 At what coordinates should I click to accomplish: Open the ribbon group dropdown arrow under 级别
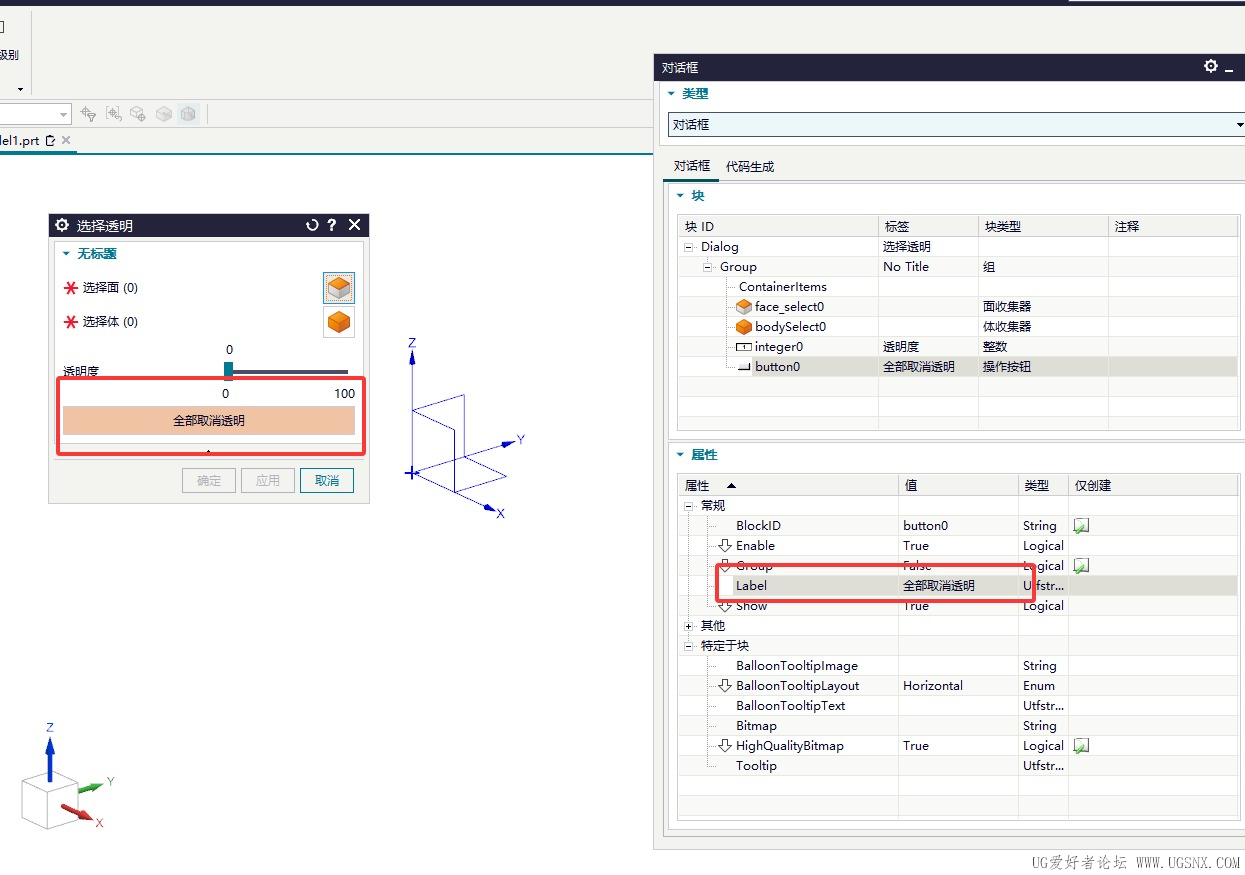pyautogui.click(x=20, y=90)
